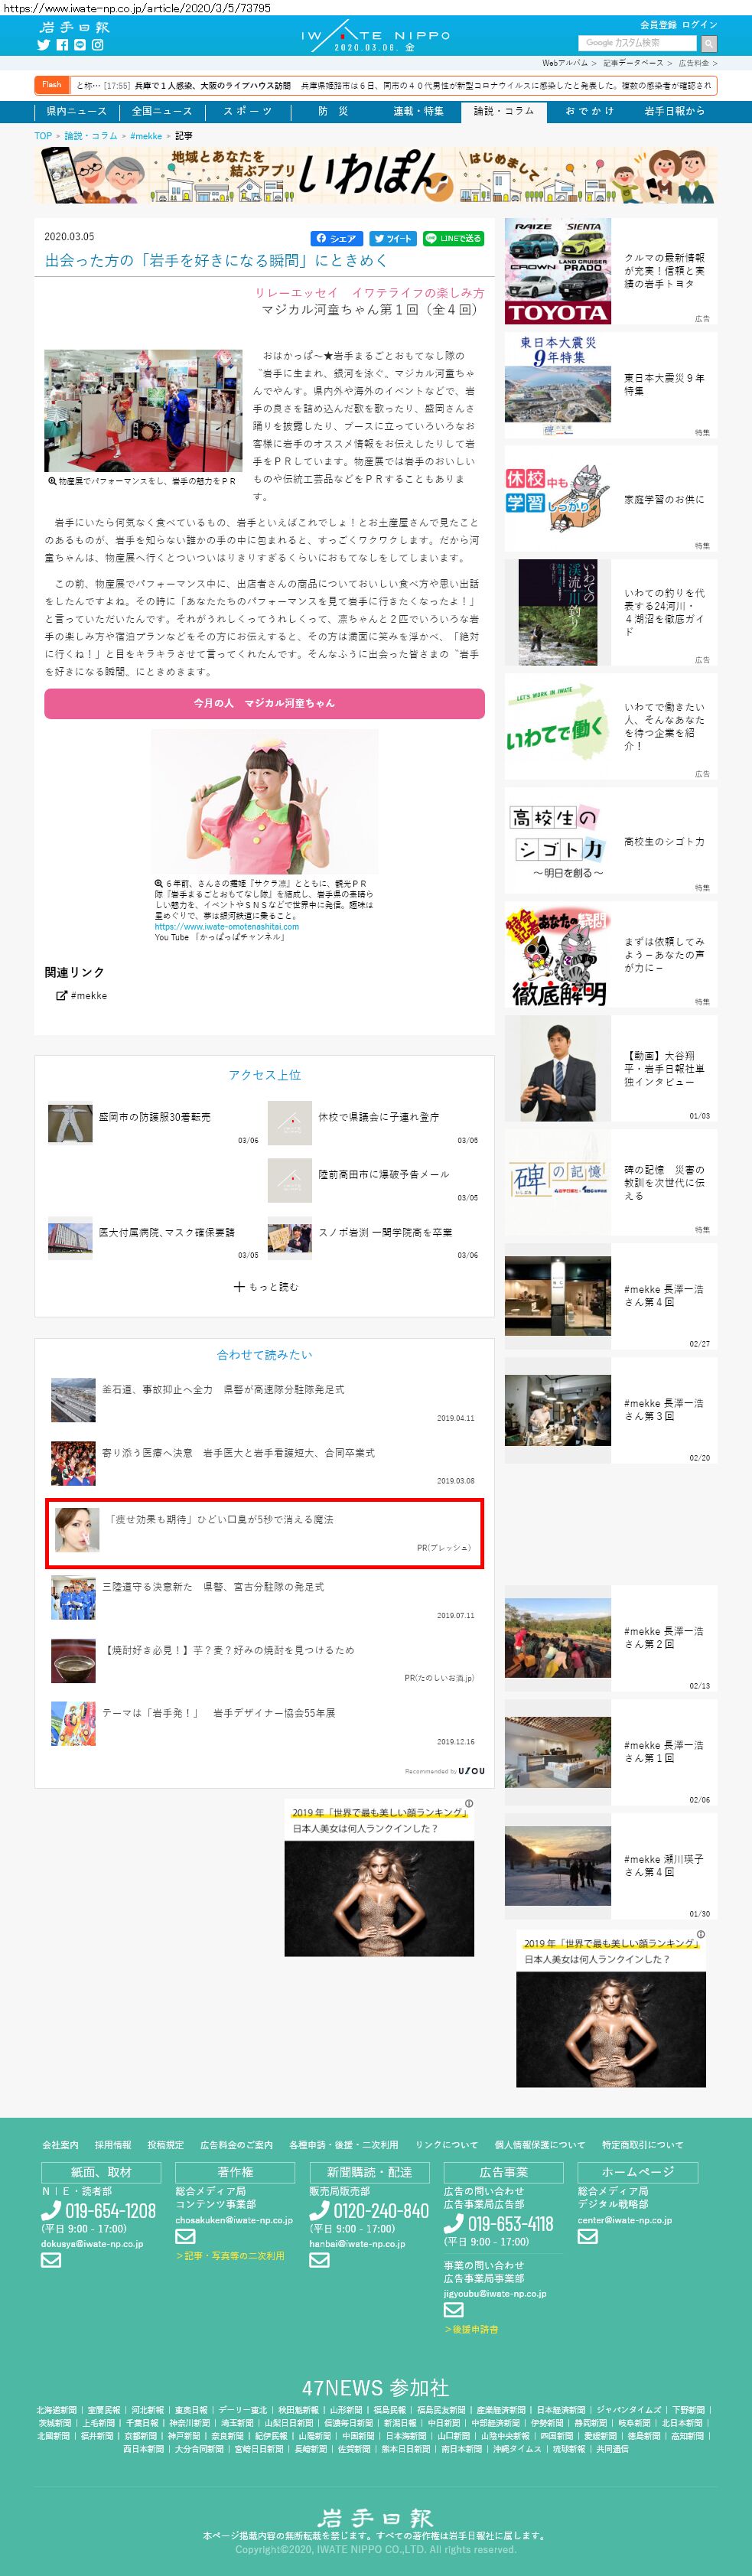The width and height of the screenshot is (752, 2576).
Task: Open the TOYOTA car ad thumbnail
Action: click(x=557, y=271)
